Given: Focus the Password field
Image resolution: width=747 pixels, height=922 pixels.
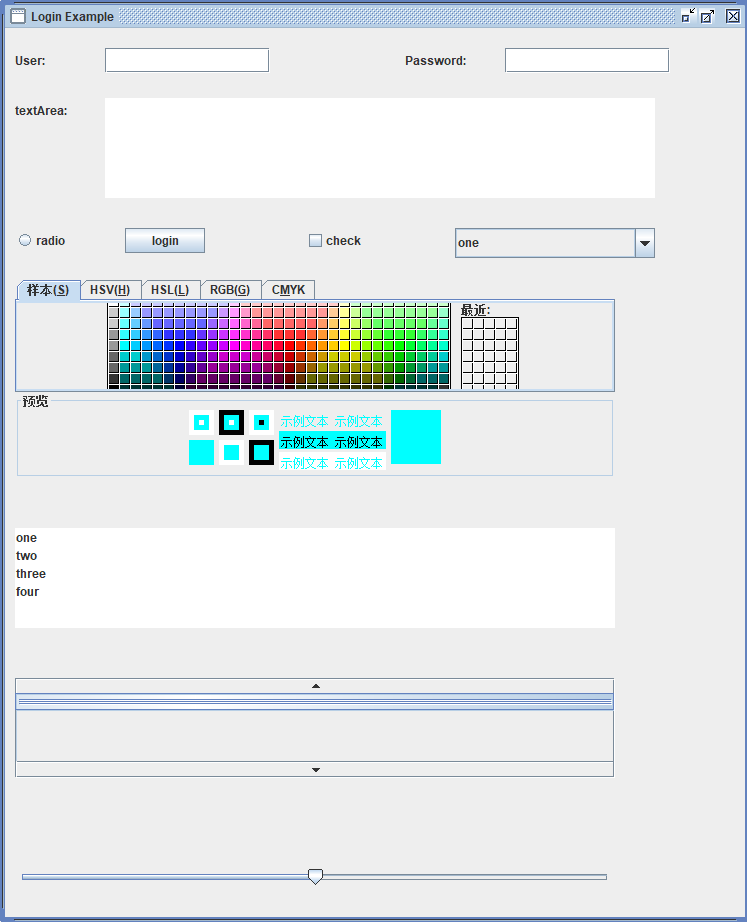Looking at the screenshot, I should click(587, 60).
